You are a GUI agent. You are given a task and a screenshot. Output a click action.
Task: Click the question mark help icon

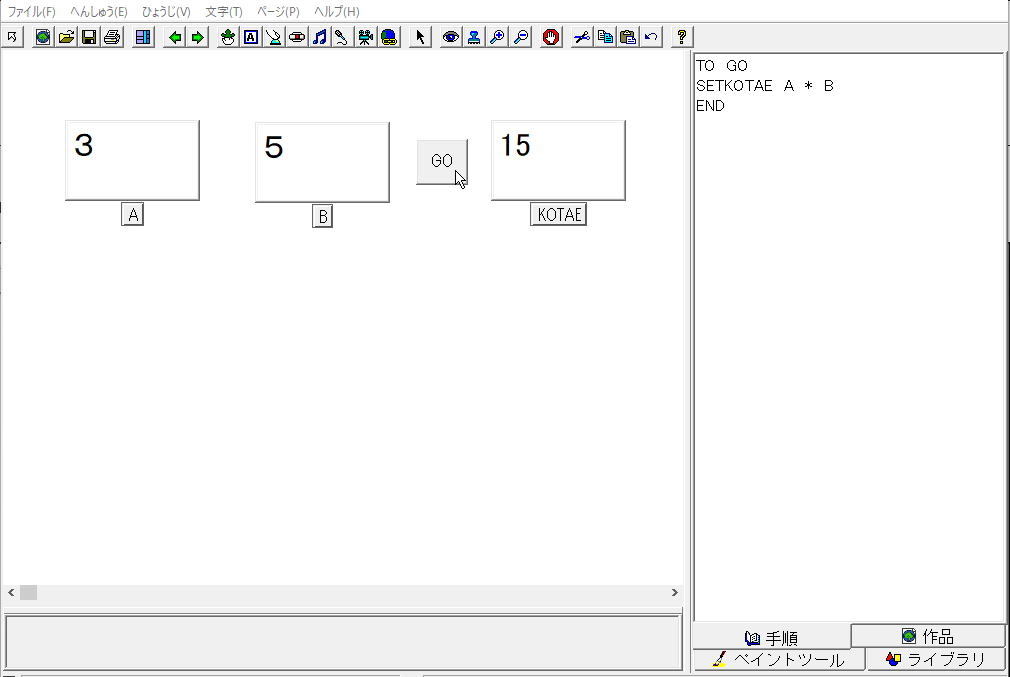(681, 37)
